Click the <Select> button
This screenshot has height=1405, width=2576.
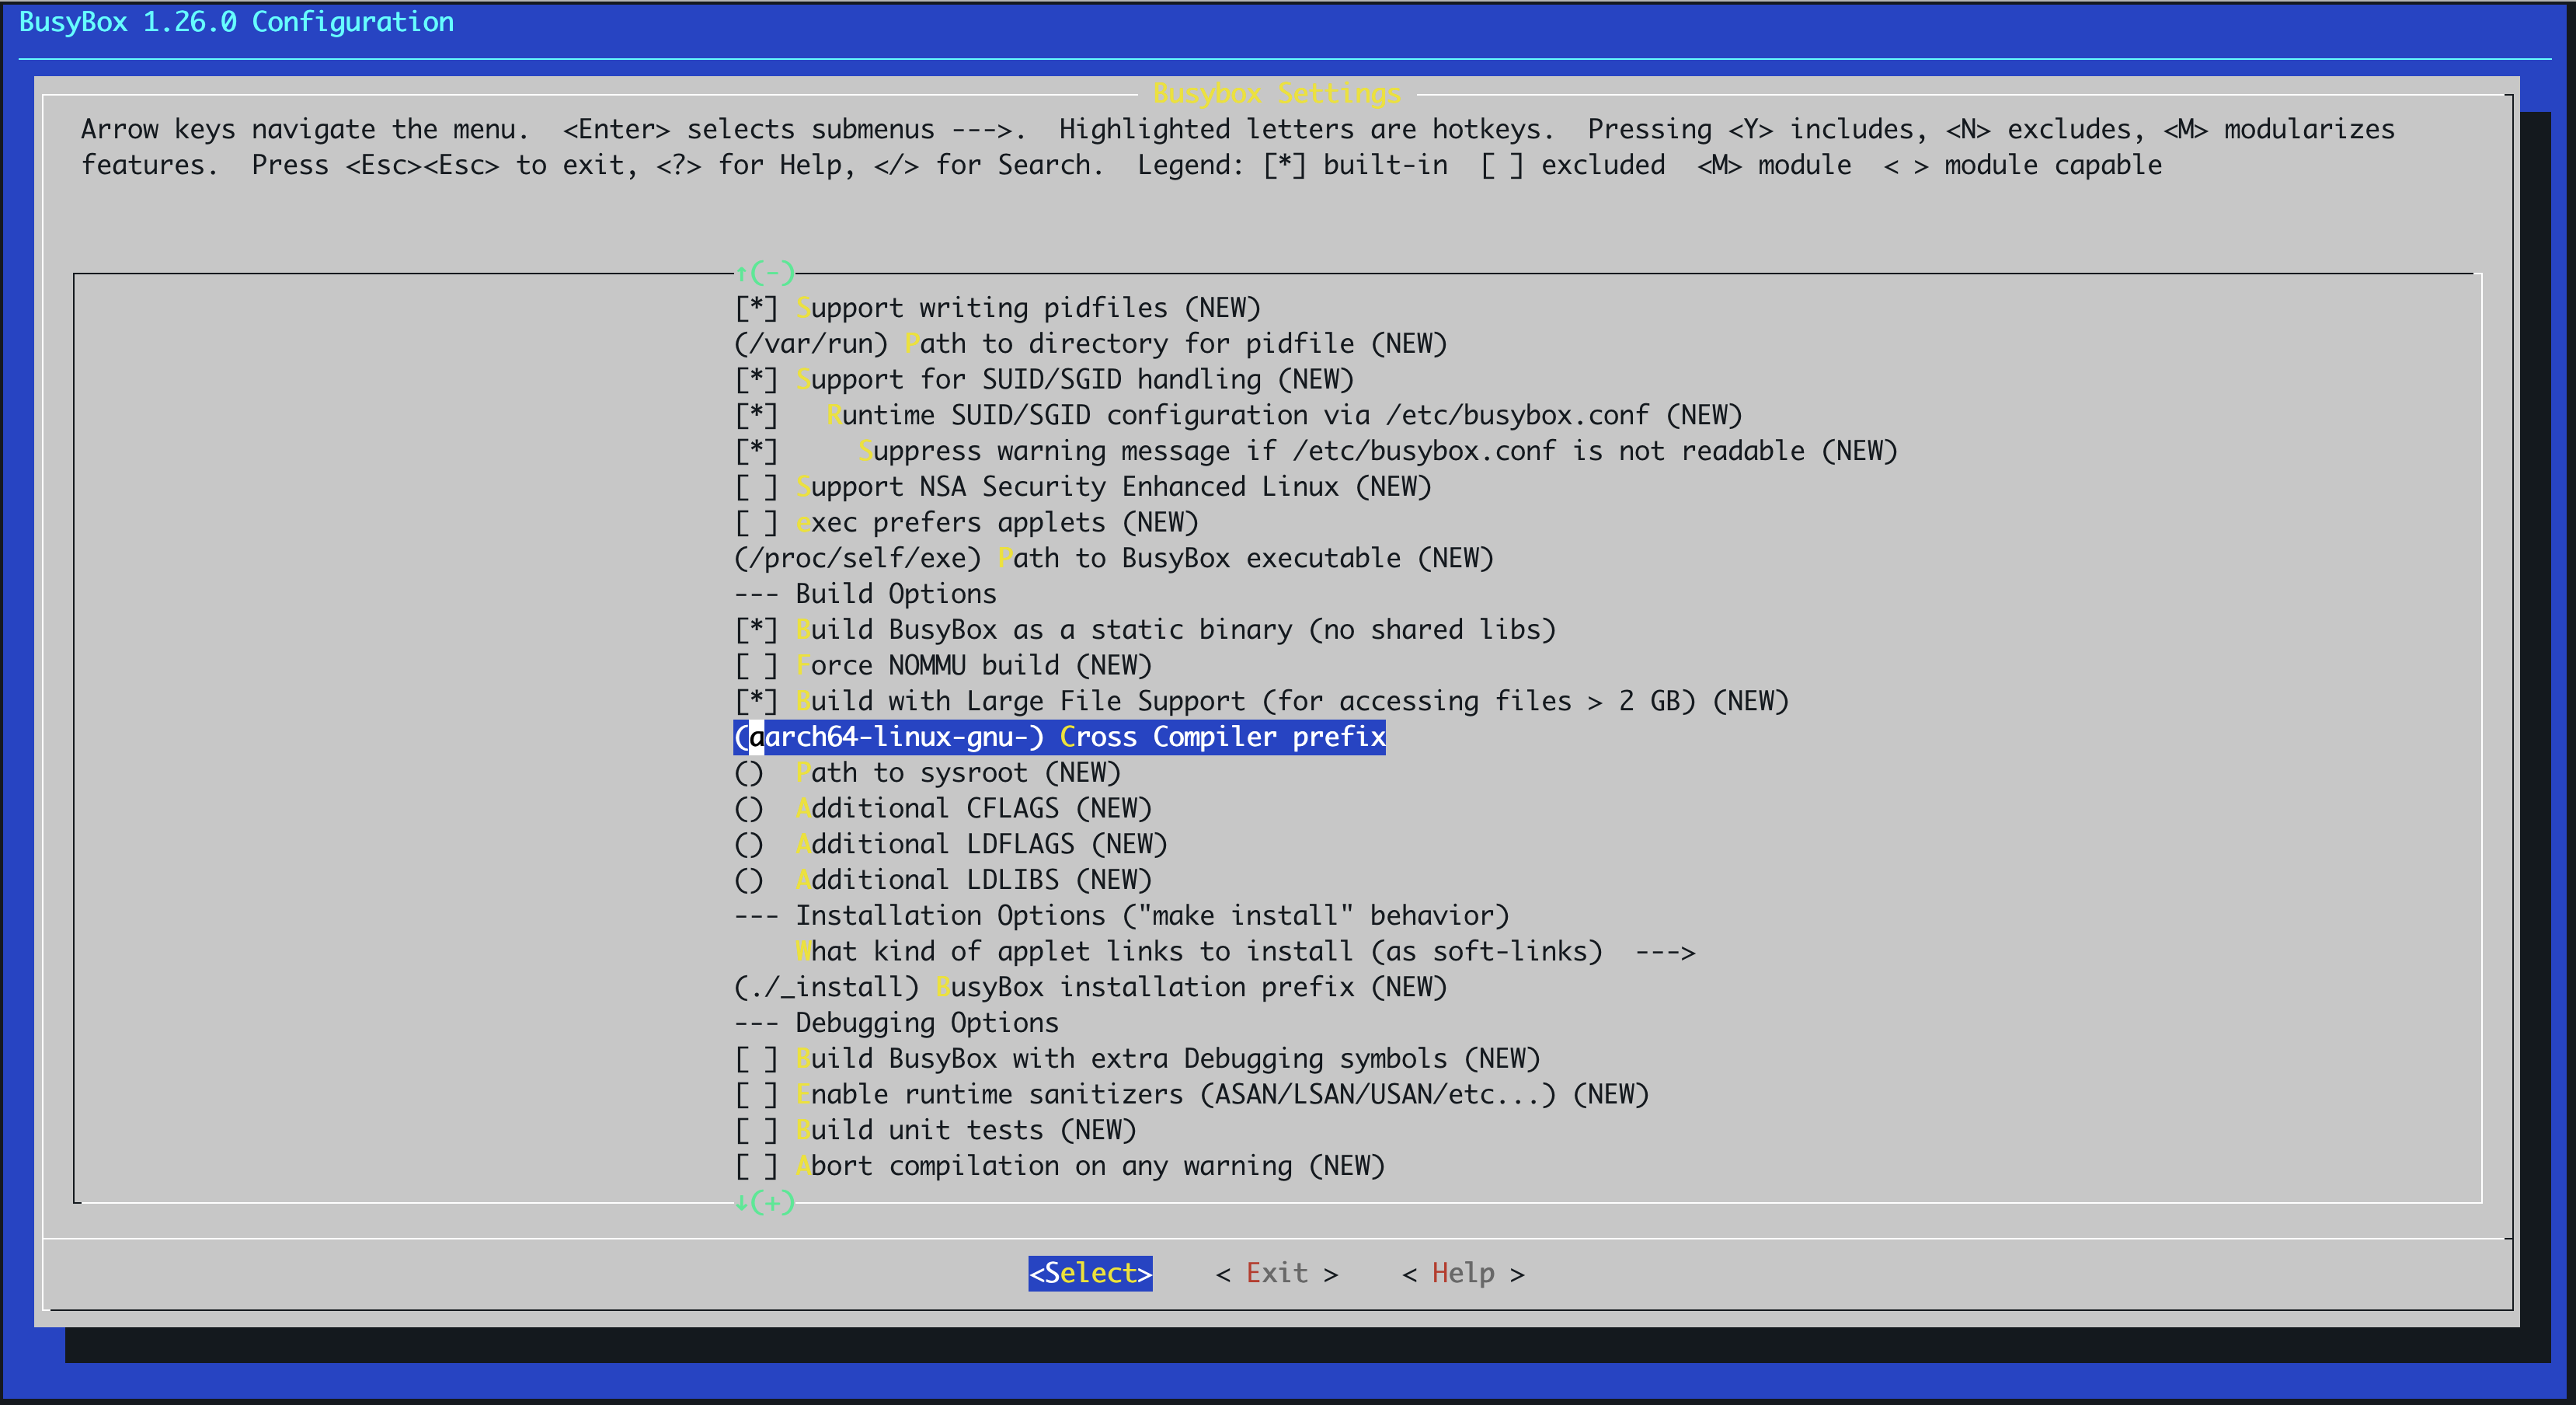click(1090, 1274)
